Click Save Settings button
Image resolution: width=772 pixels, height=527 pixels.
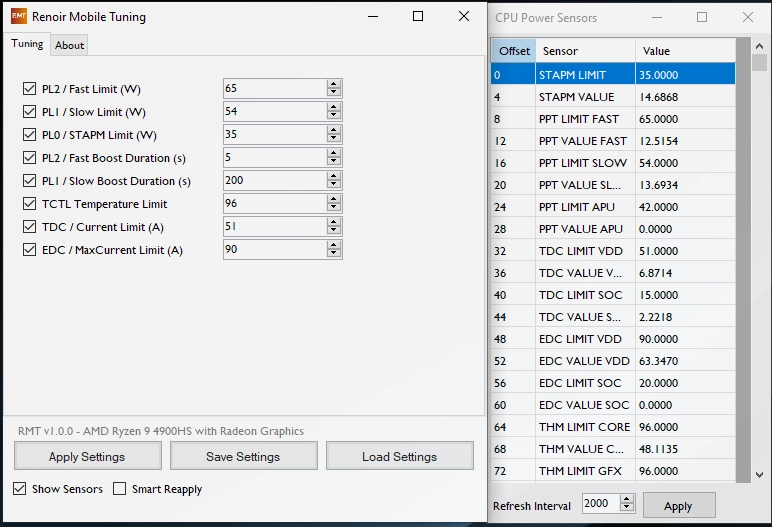click(x=242, y=457)
